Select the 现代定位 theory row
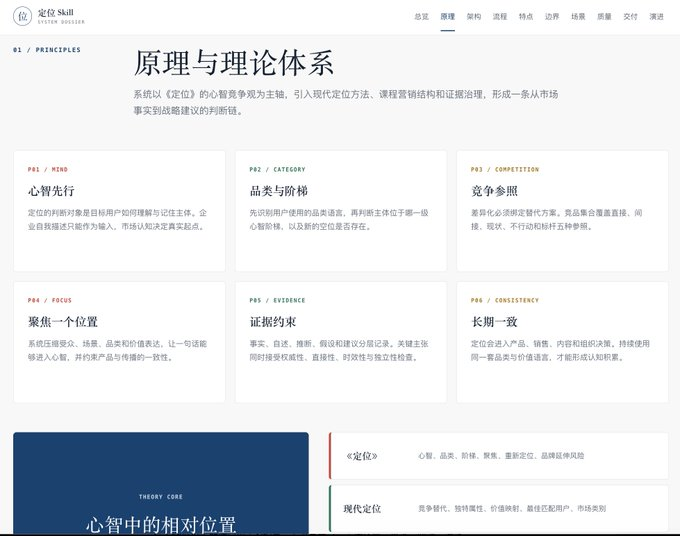This screenshot has width=680, height=536. (499, 509)
